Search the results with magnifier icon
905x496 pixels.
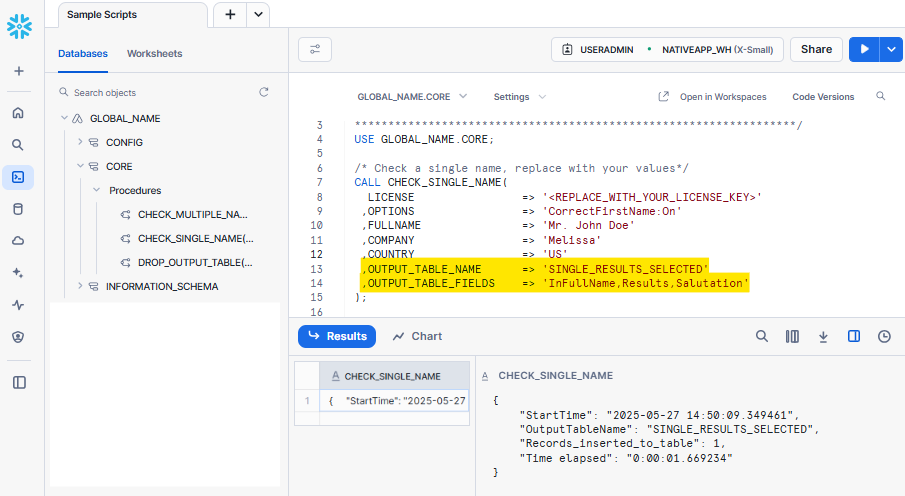tap(762, 336)
